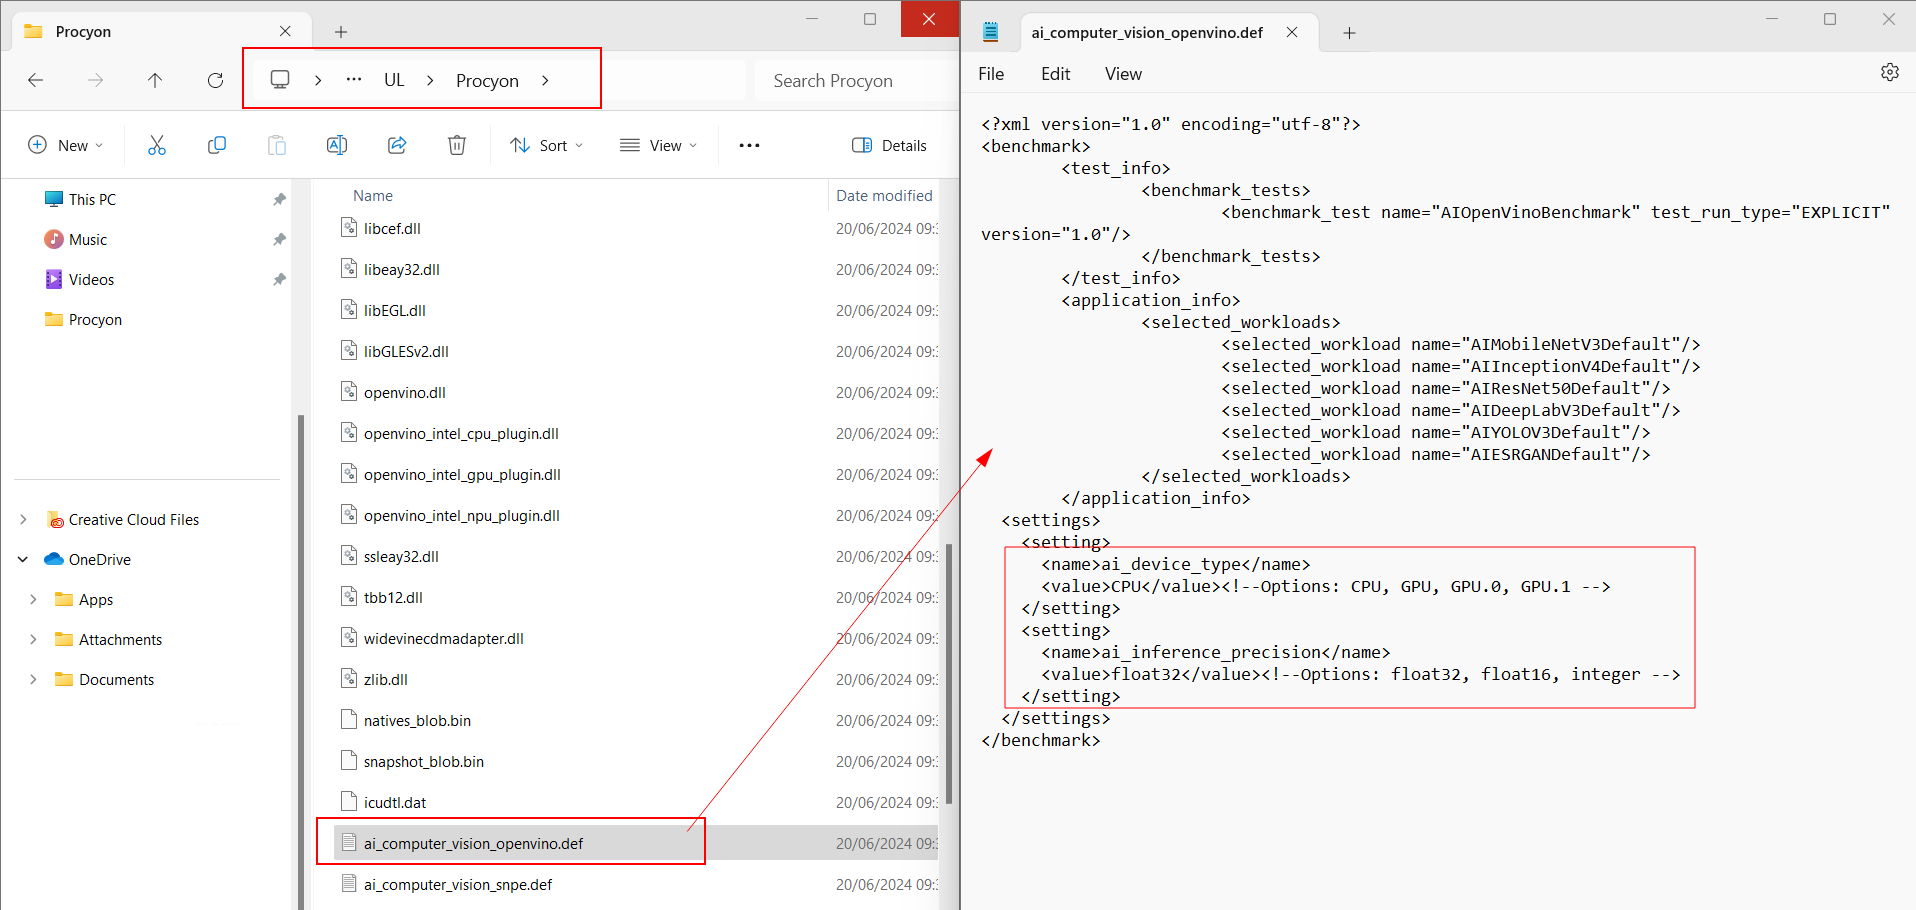Open the New dropdown in Explorer

tap(66, 145)
